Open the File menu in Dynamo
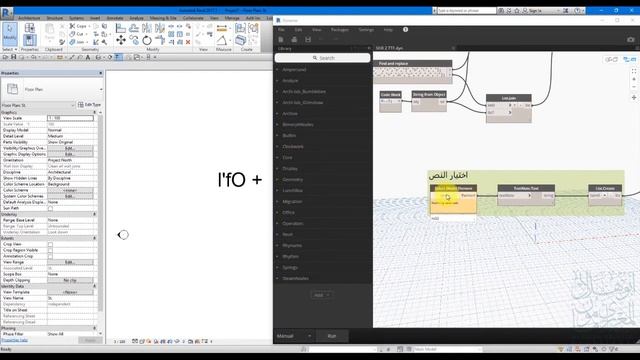The height and width of the screenshot is (360, 640). 281,30
